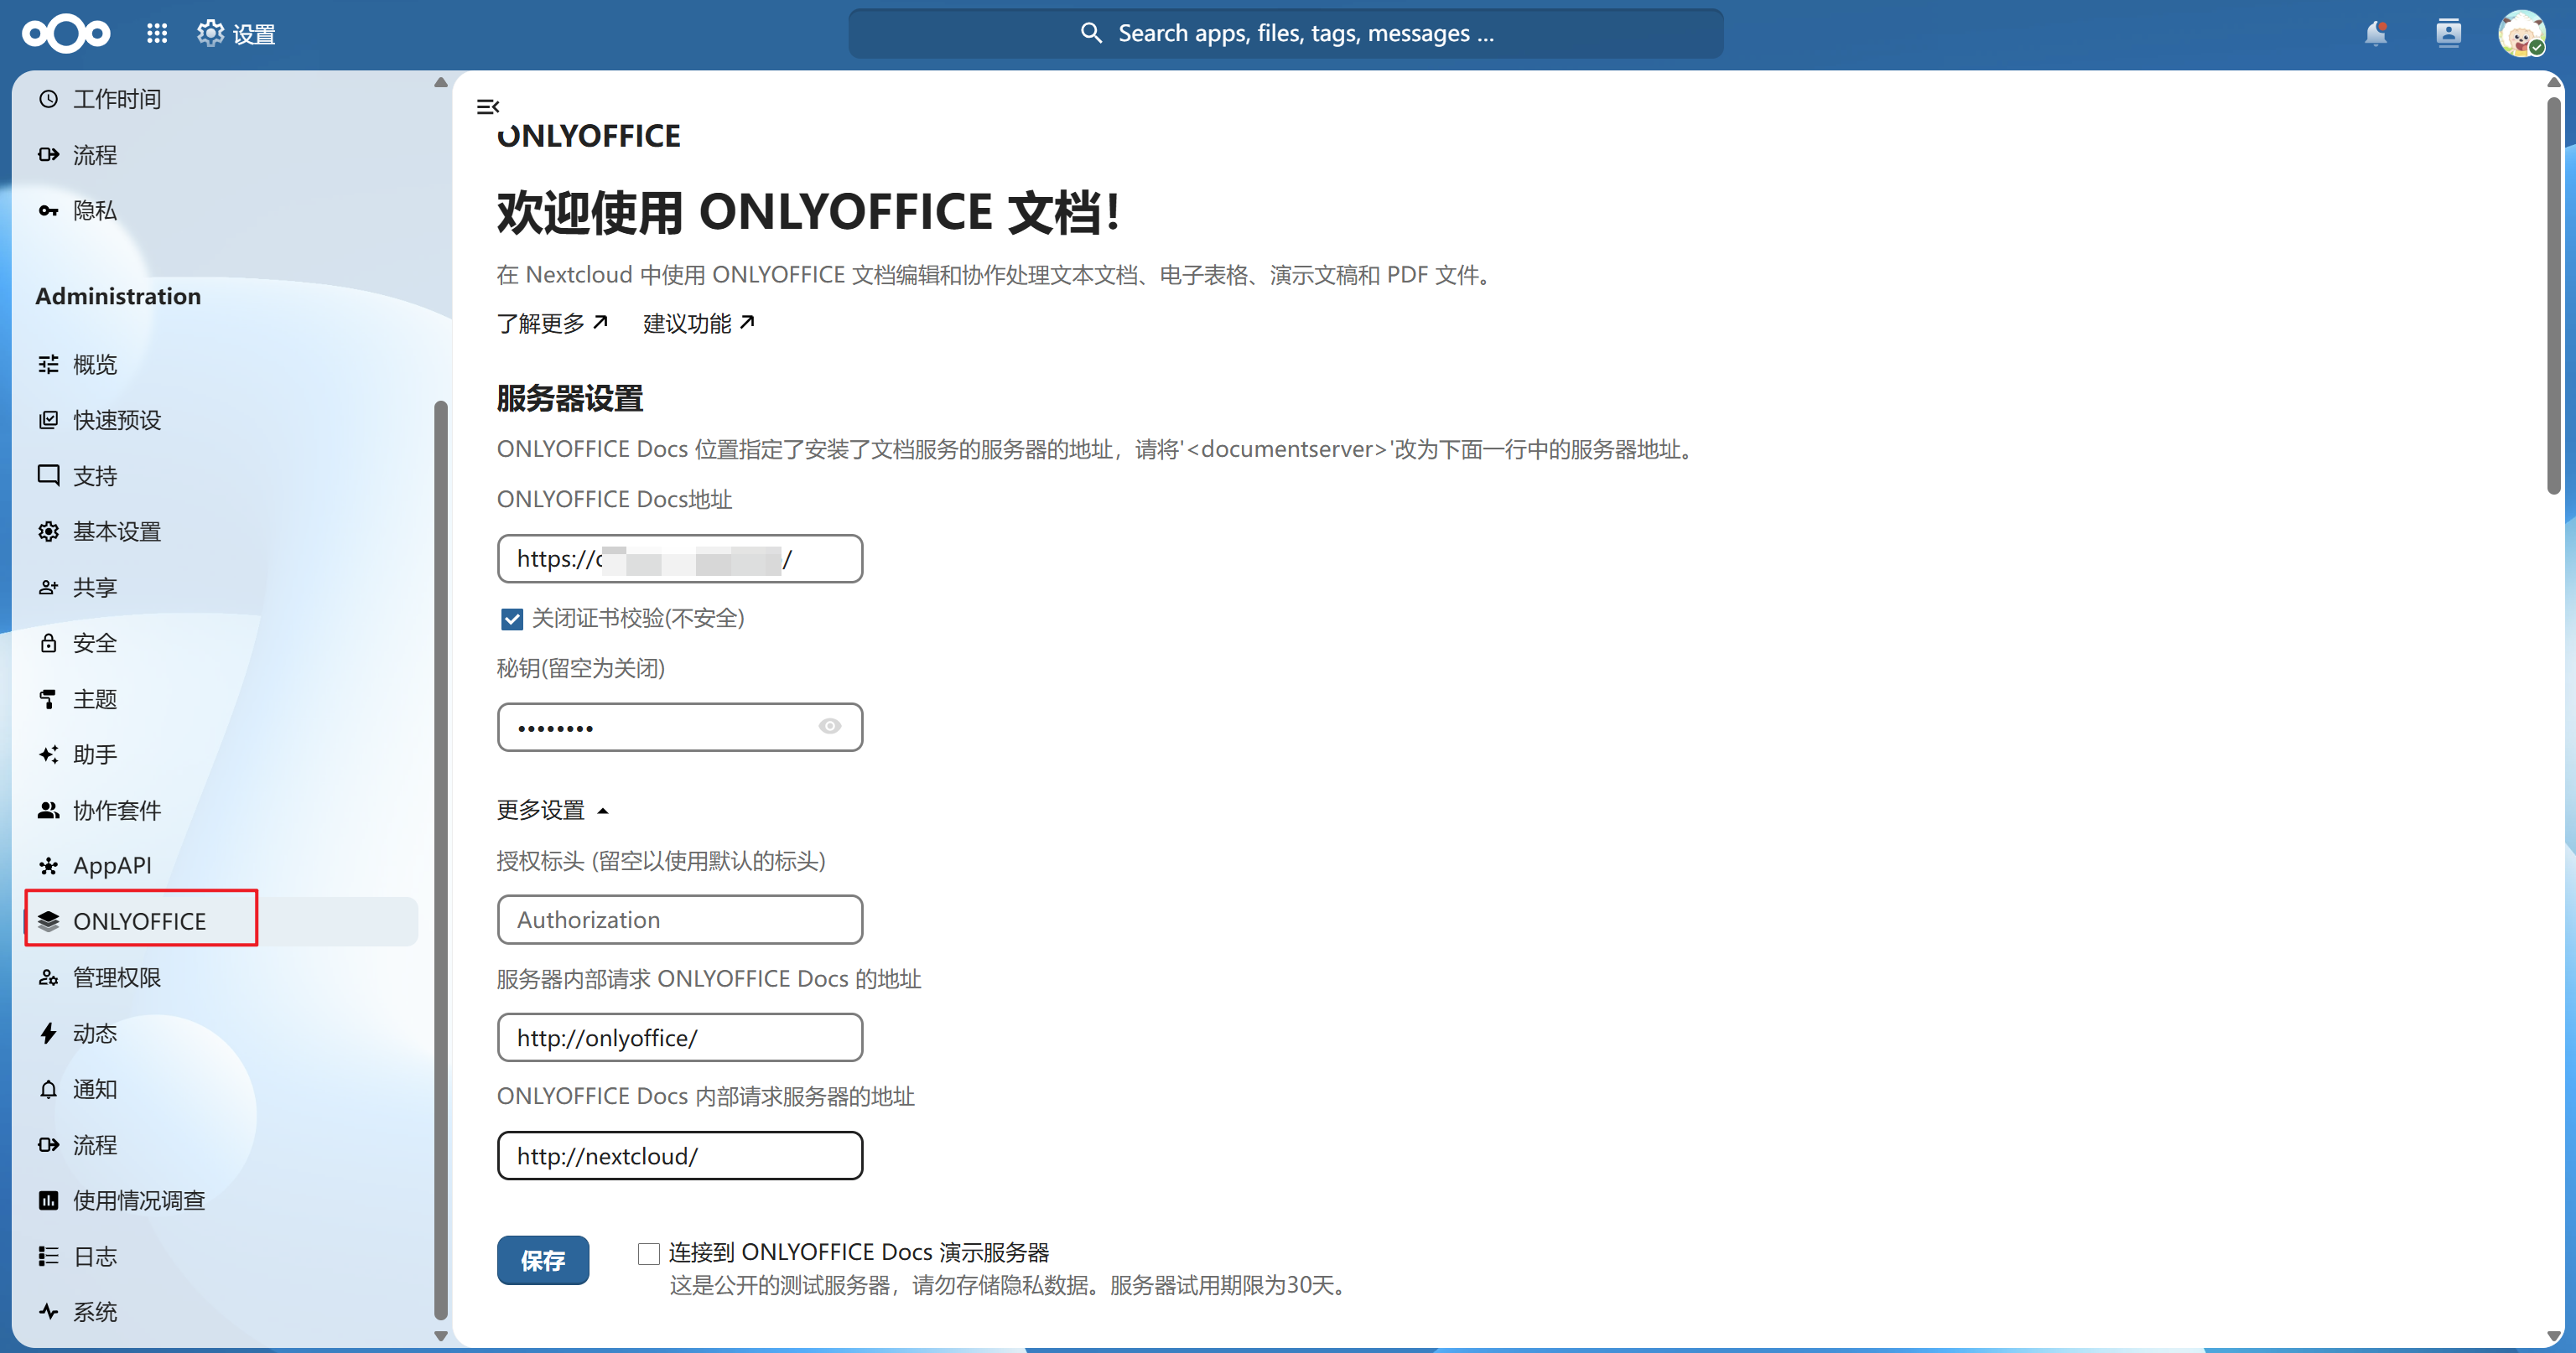Toggle the sidebar navigation collapse icon

(488, 106)
